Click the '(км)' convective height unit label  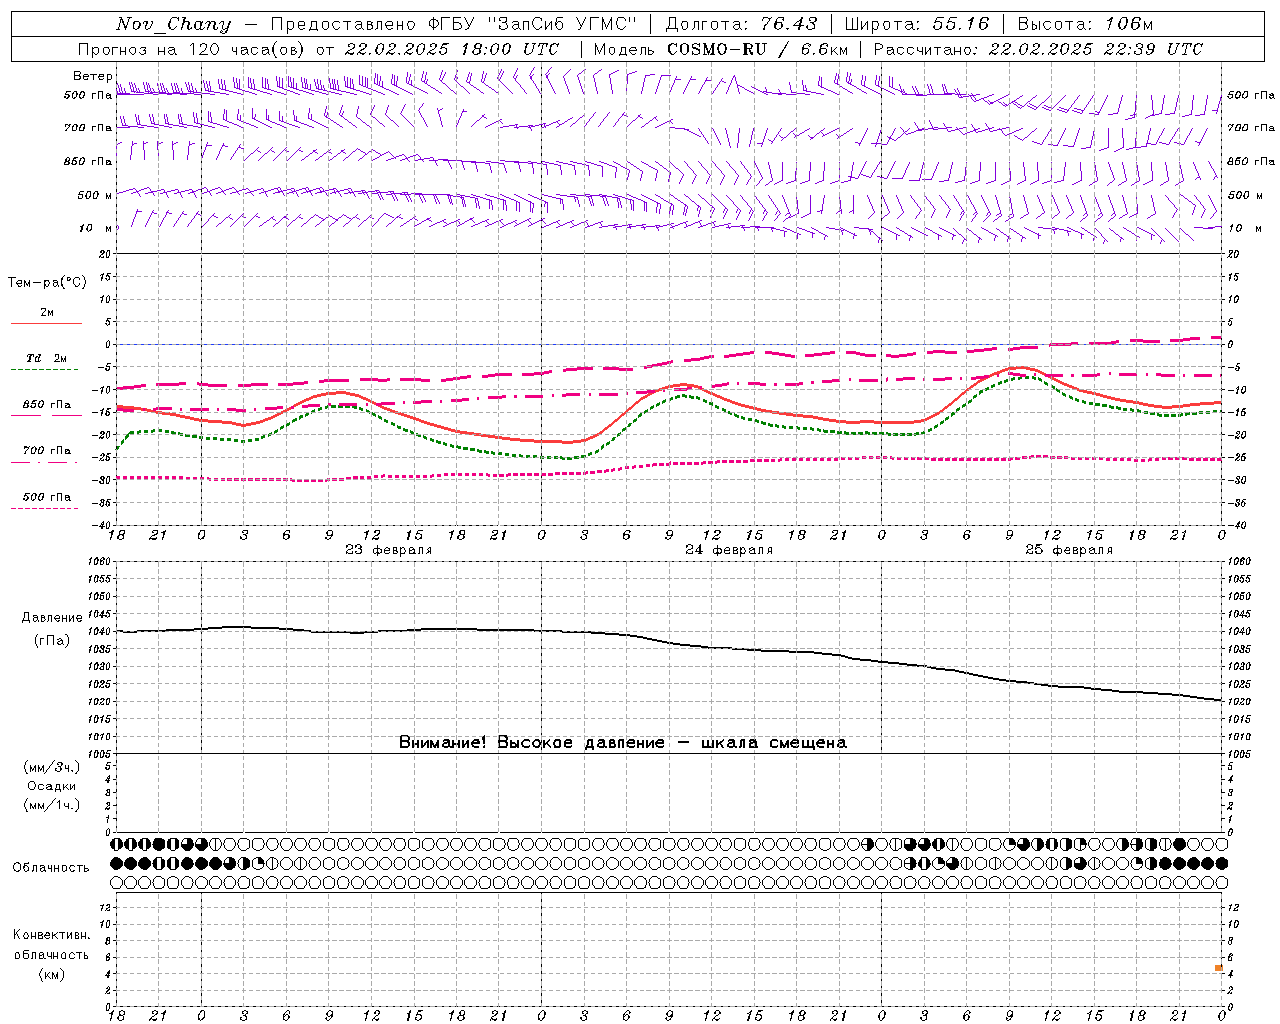(x=52, y=974)
